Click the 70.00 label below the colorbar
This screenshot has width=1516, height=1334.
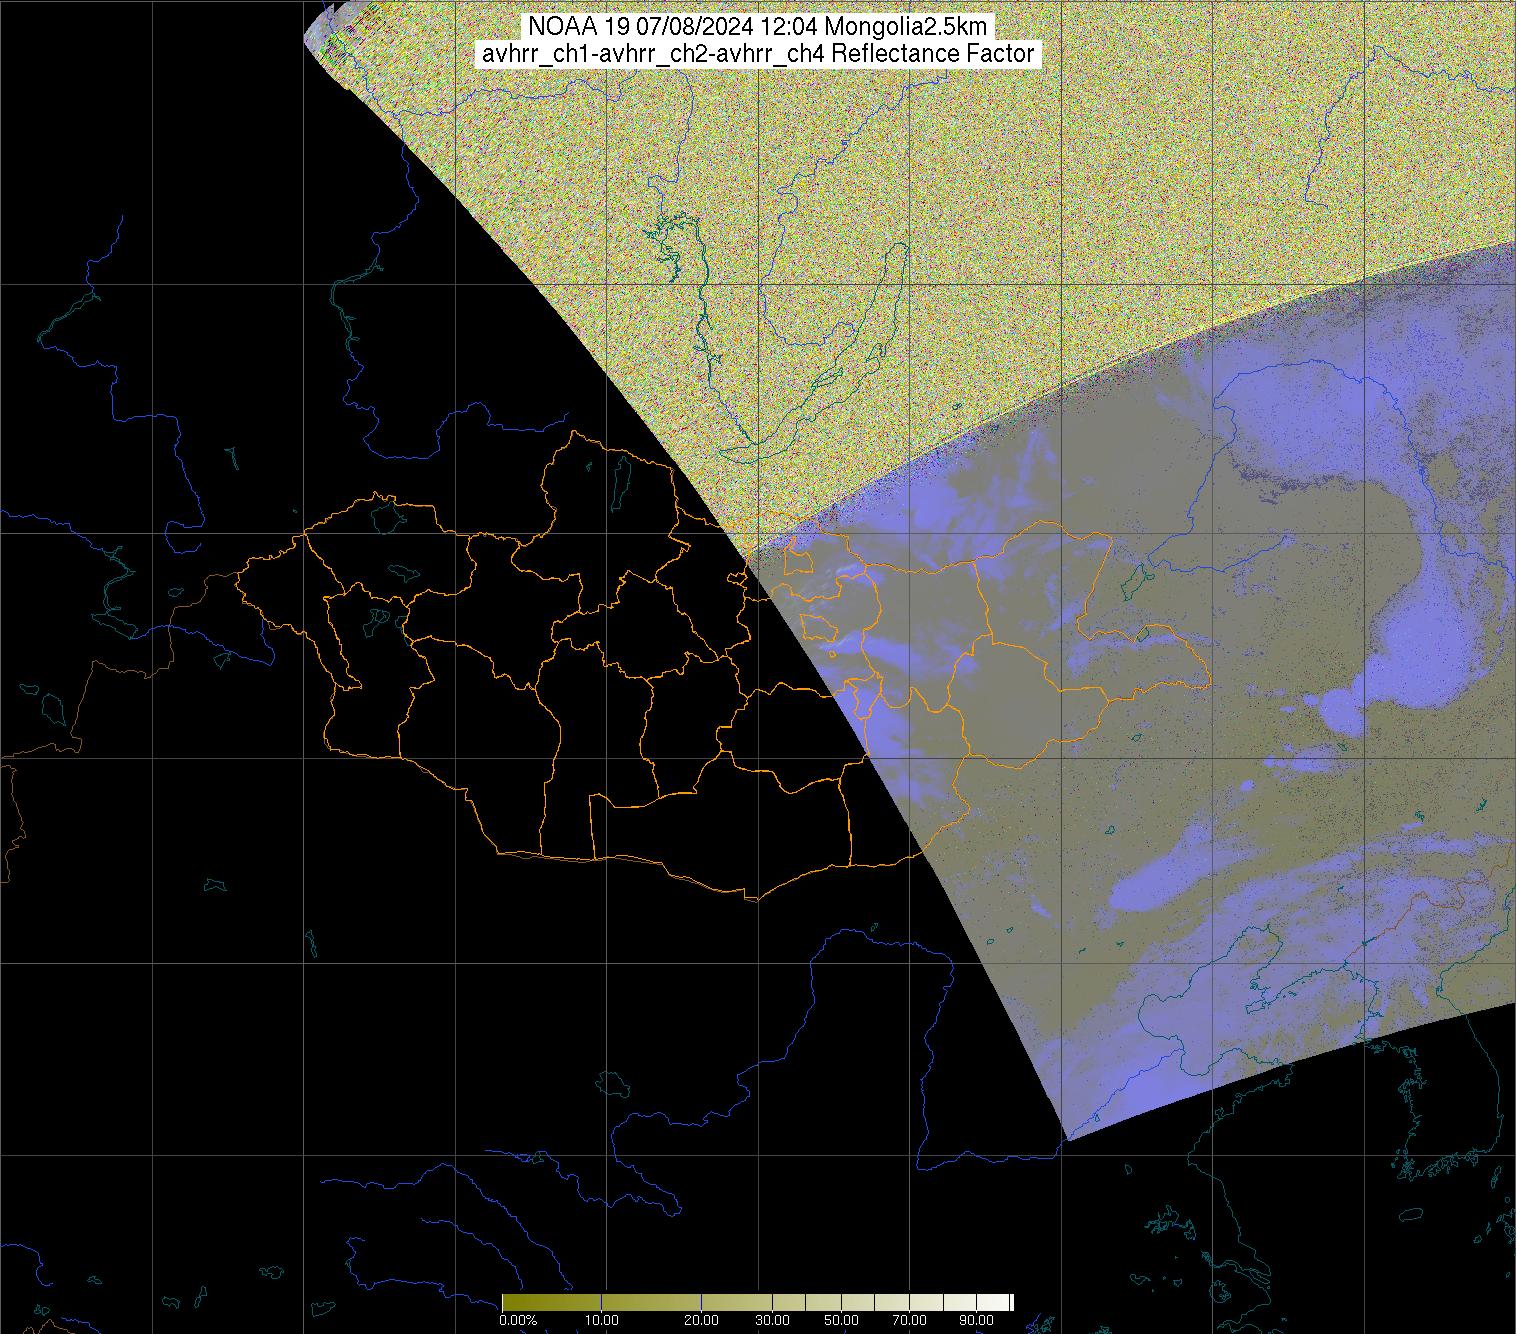pos(909,1320)
